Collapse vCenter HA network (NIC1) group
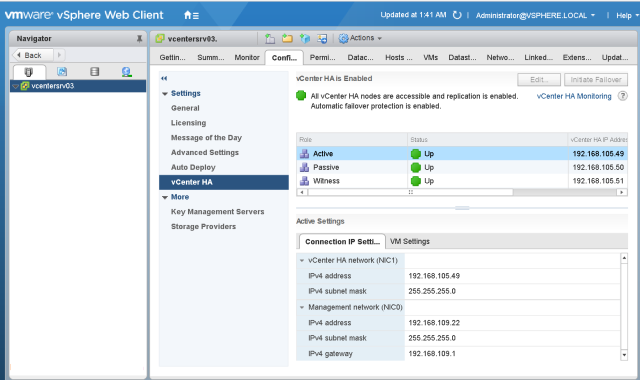This screenshot has height=380, width=640. tap(302, 260)
